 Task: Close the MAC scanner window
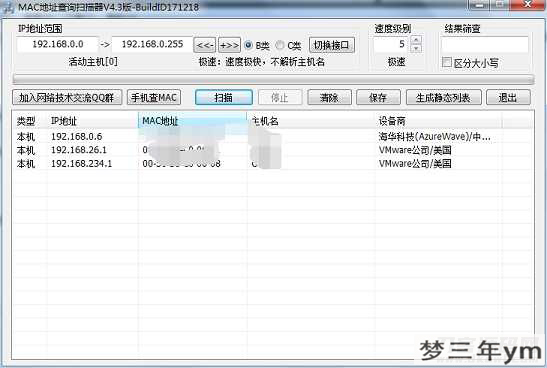click(528, 5)
